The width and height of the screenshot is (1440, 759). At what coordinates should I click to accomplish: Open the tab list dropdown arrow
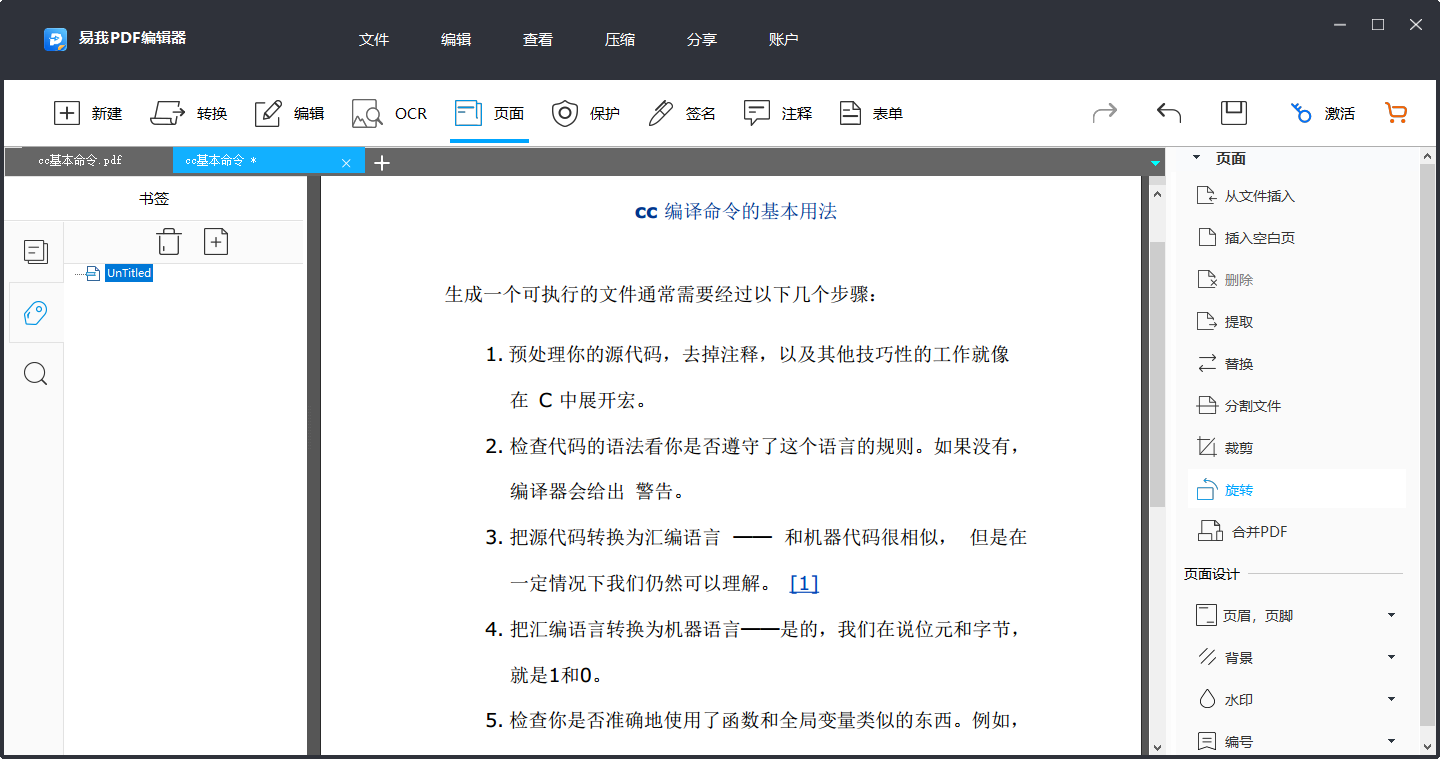coord(1156,163)
